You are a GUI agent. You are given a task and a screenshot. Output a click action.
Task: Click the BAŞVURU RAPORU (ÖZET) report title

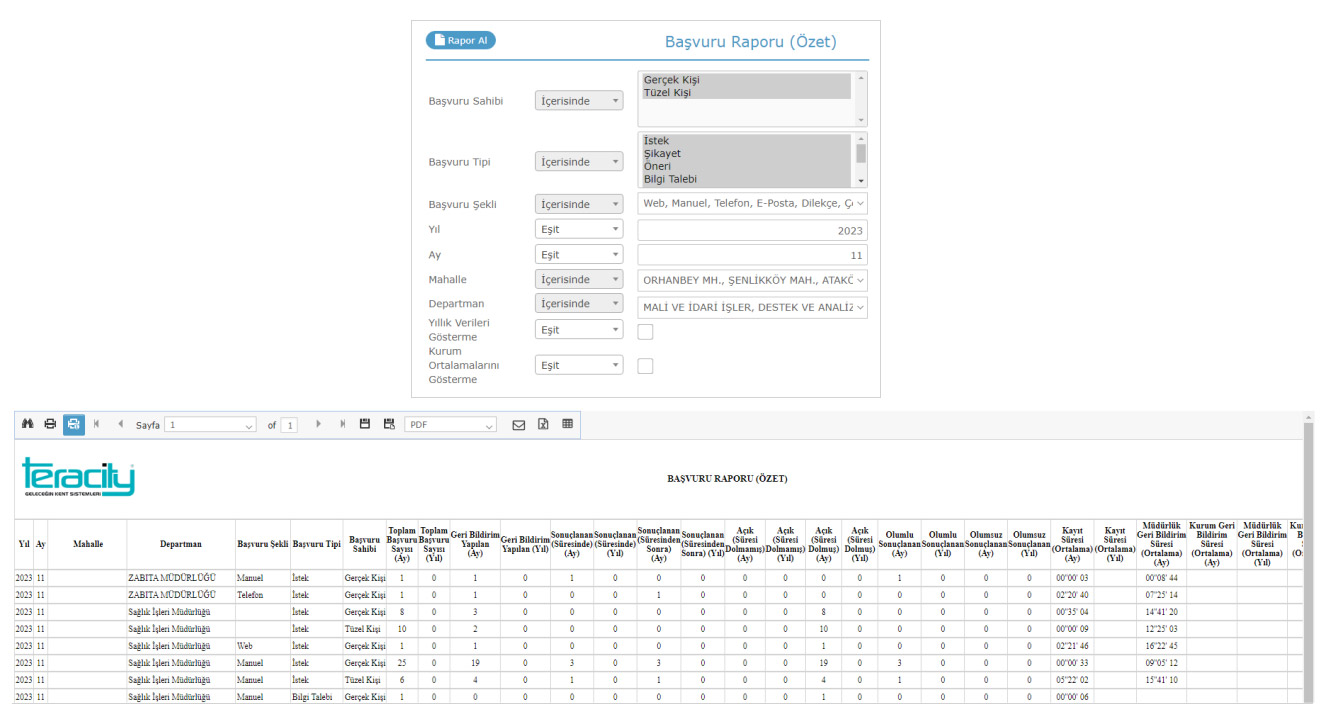[x=727, y=479]
